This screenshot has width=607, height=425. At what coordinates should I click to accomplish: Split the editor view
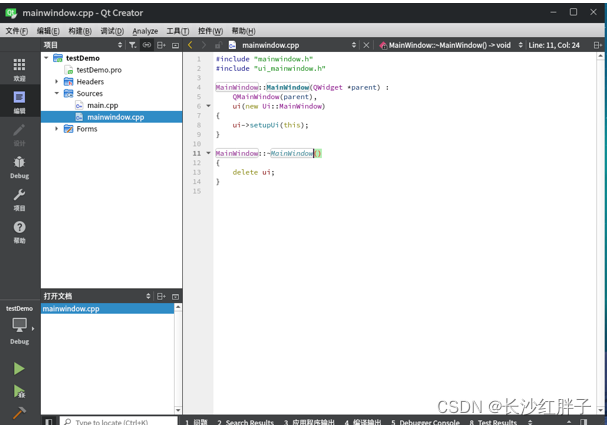[598, 45]
